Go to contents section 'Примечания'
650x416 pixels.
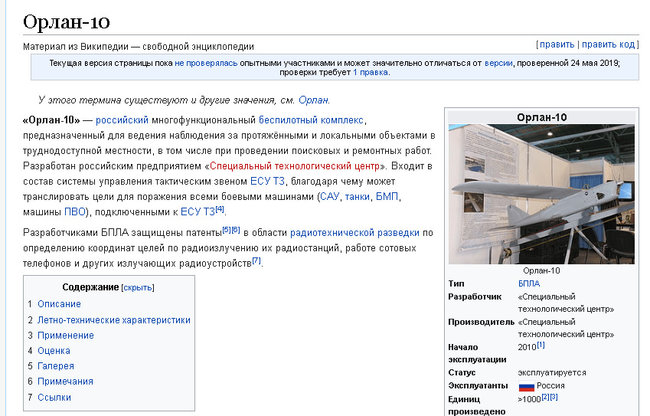(65, 381)
